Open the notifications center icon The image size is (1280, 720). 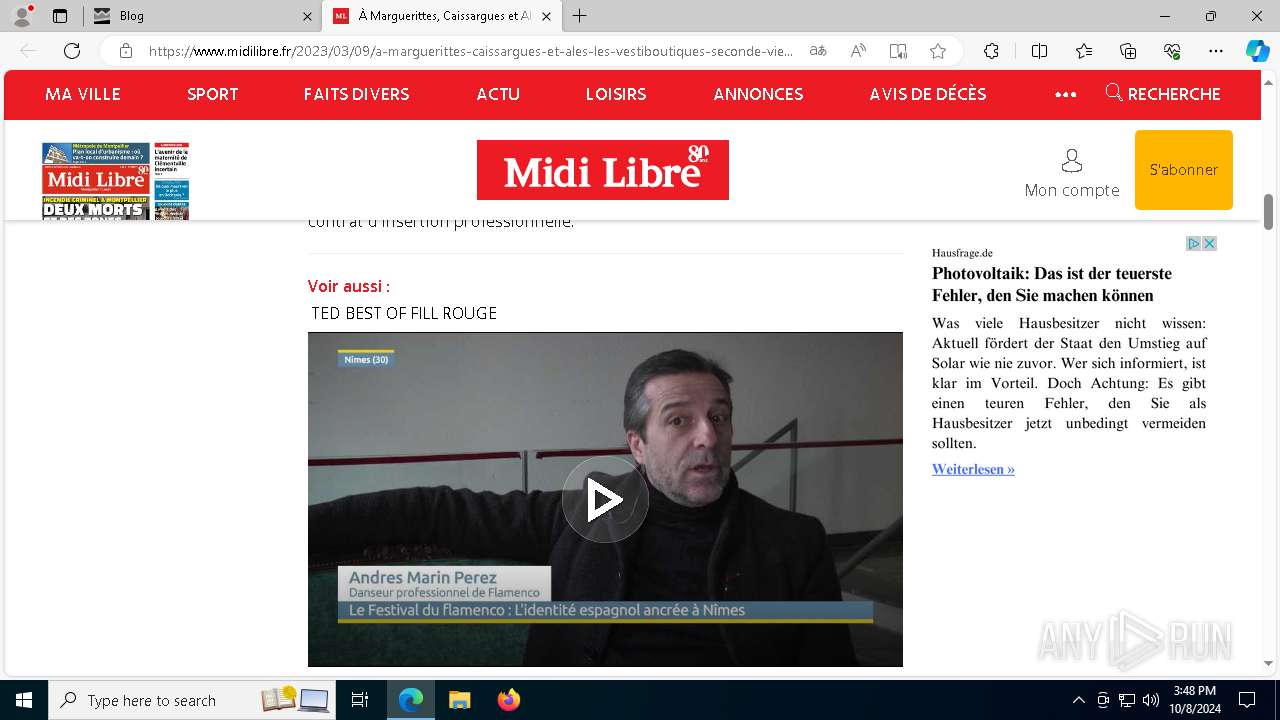[1247, 700]
